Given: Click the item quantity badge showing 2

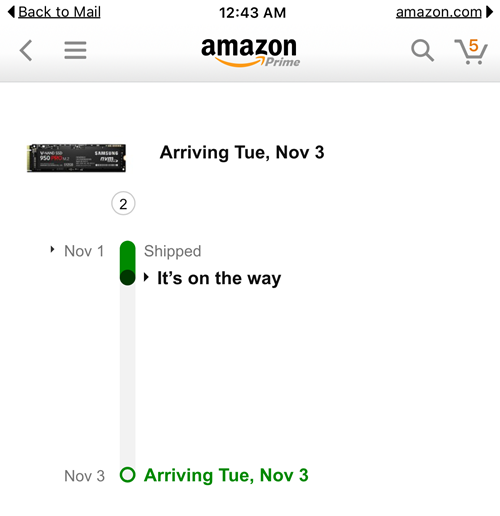Looking at the screenshot, I should 123,203.
